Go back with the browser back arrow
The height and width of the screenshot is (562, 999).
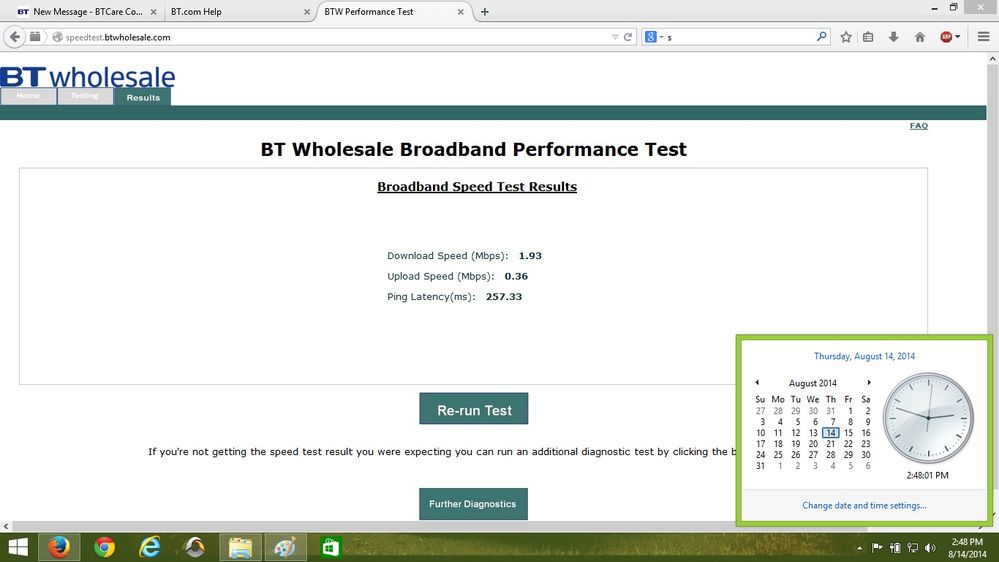click(15, 37)
